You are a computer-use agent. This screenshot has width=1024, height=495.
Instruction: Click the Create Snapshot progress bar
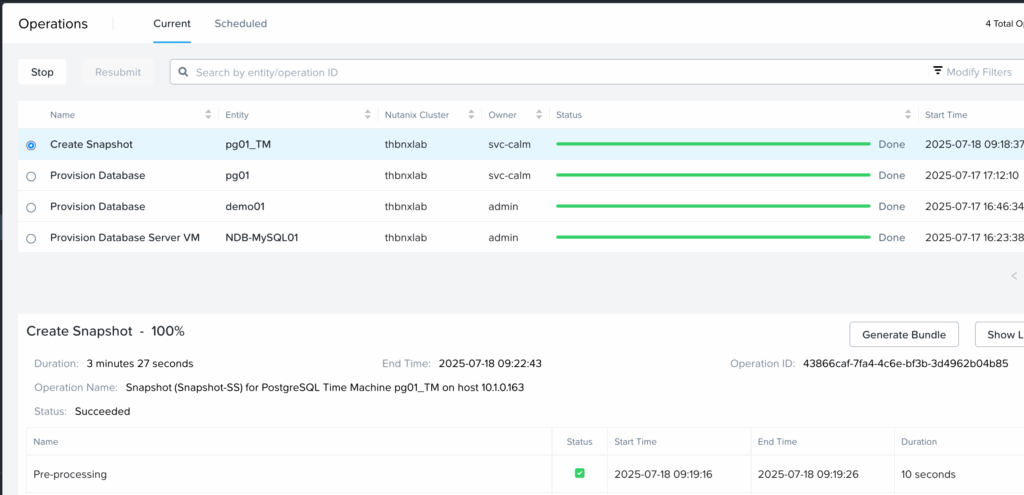tap(713, 144)
